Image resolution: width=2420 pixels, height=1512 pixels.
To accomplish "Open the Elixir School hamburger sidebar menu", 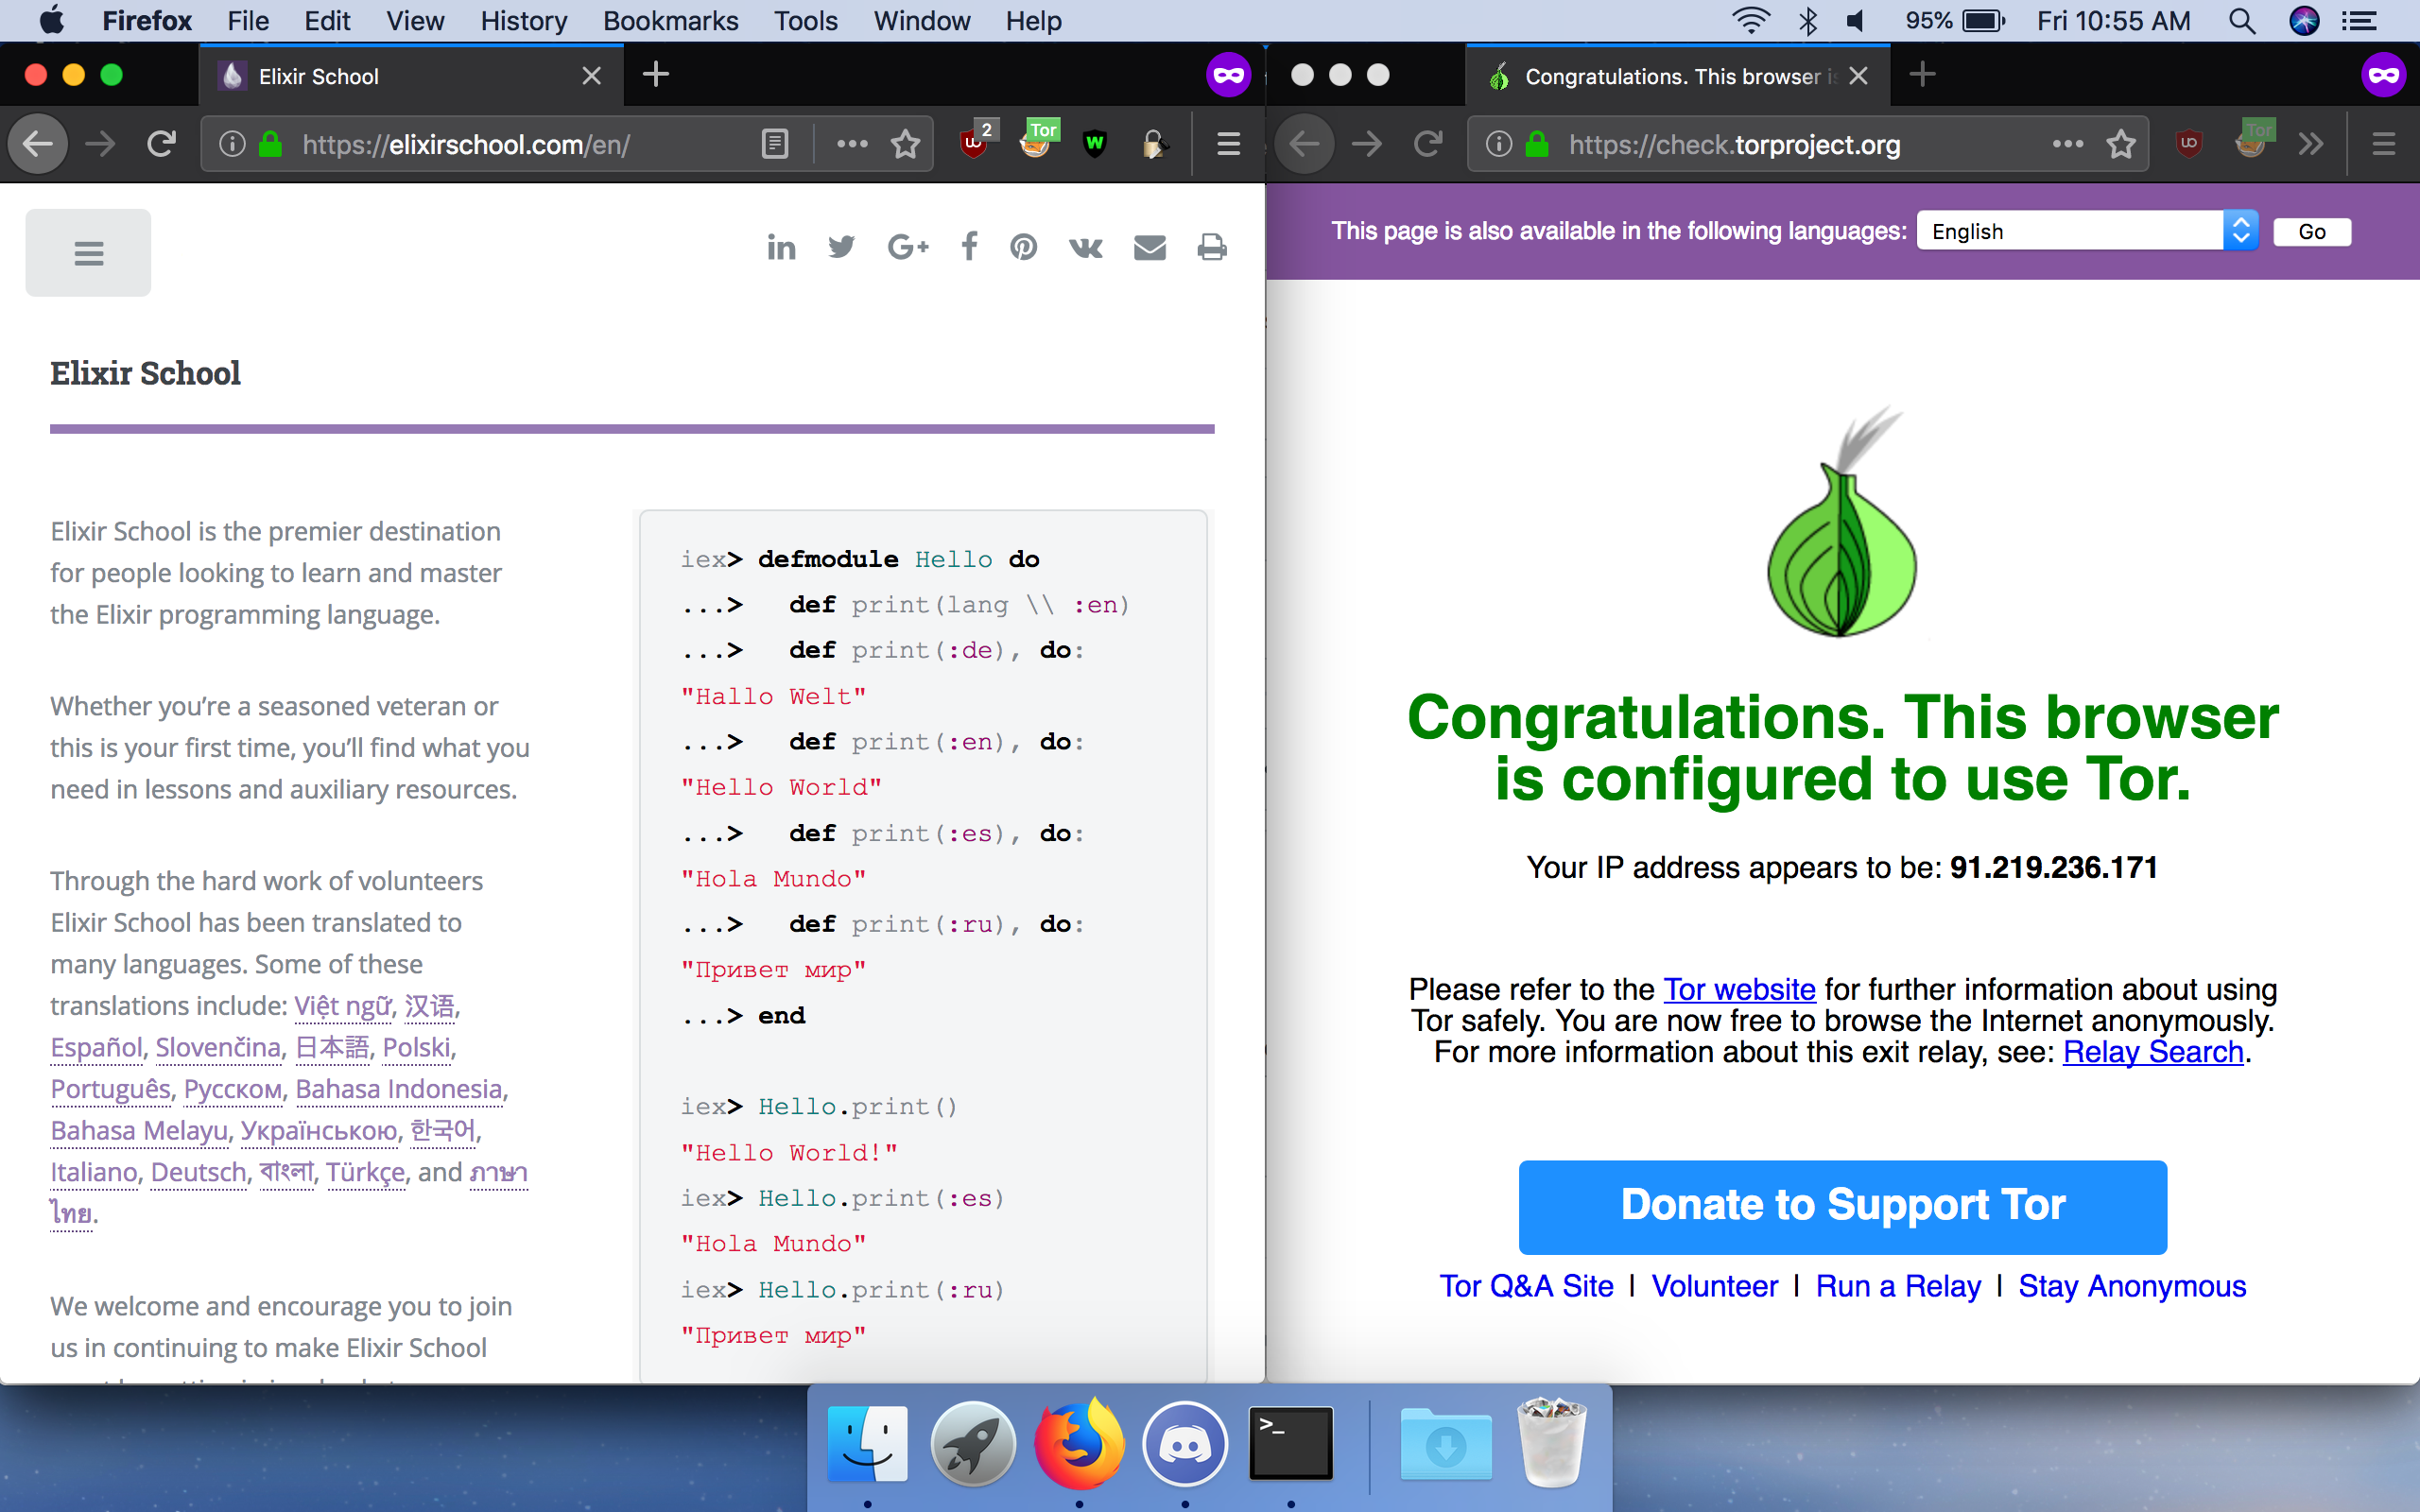I will coord(88,253).
